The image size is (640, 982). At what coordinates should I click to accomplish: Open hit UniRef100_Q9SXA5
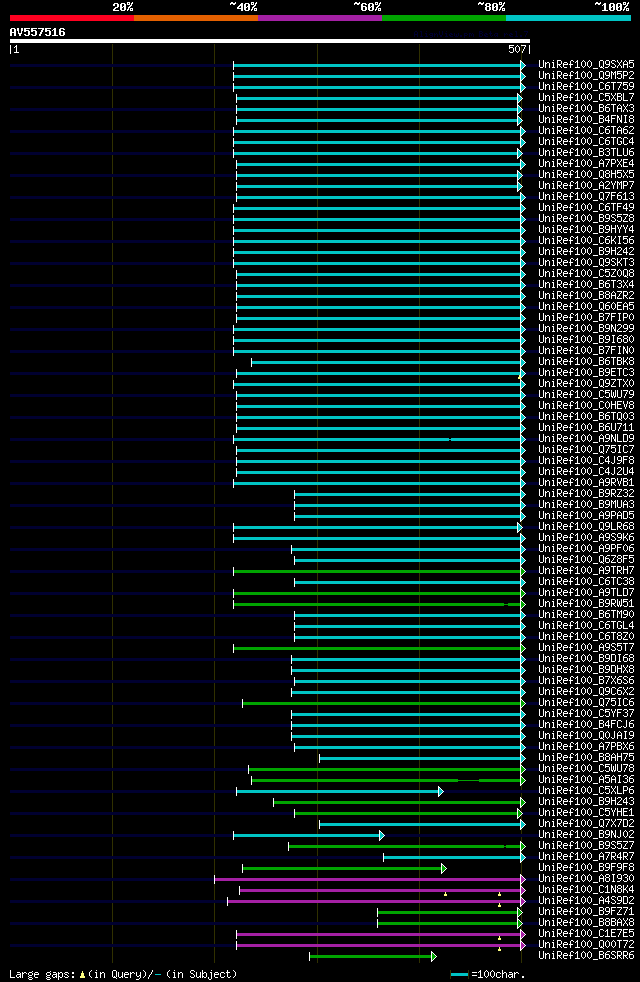click(x=586, y=65)
